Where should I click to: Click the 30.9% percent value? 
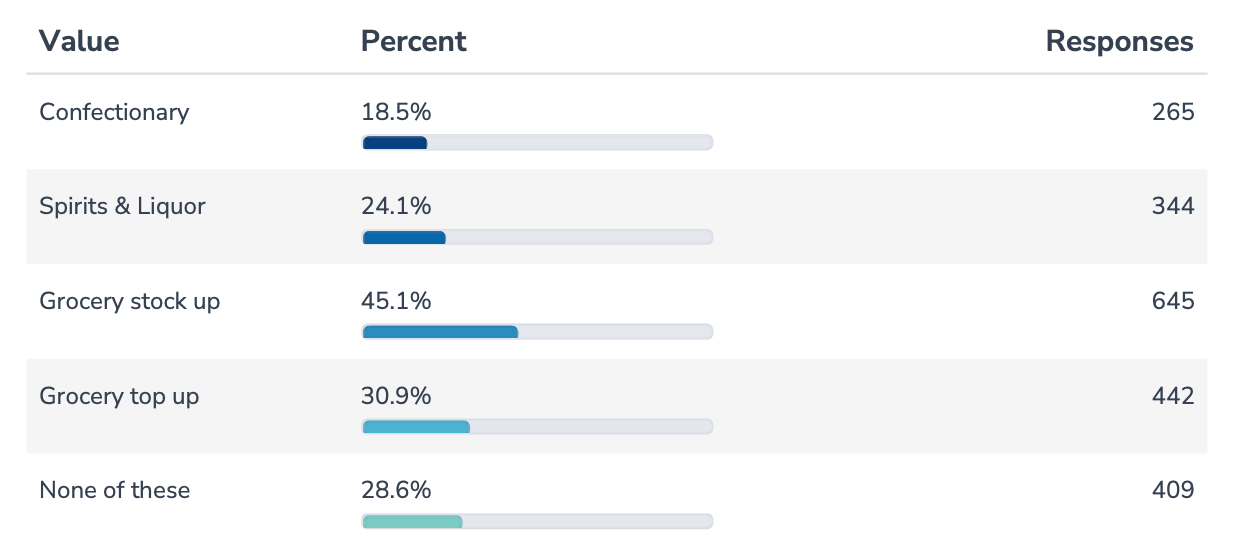tap(396, 396)
